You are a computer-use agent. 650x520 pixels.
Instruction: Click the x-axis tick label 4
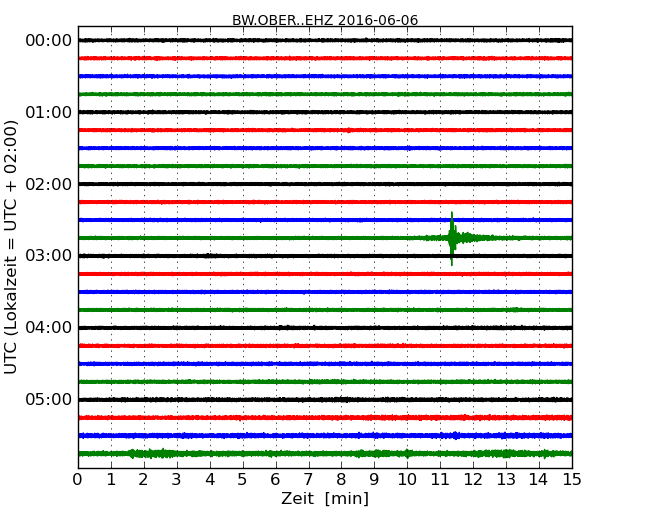(x=210, y=479)
